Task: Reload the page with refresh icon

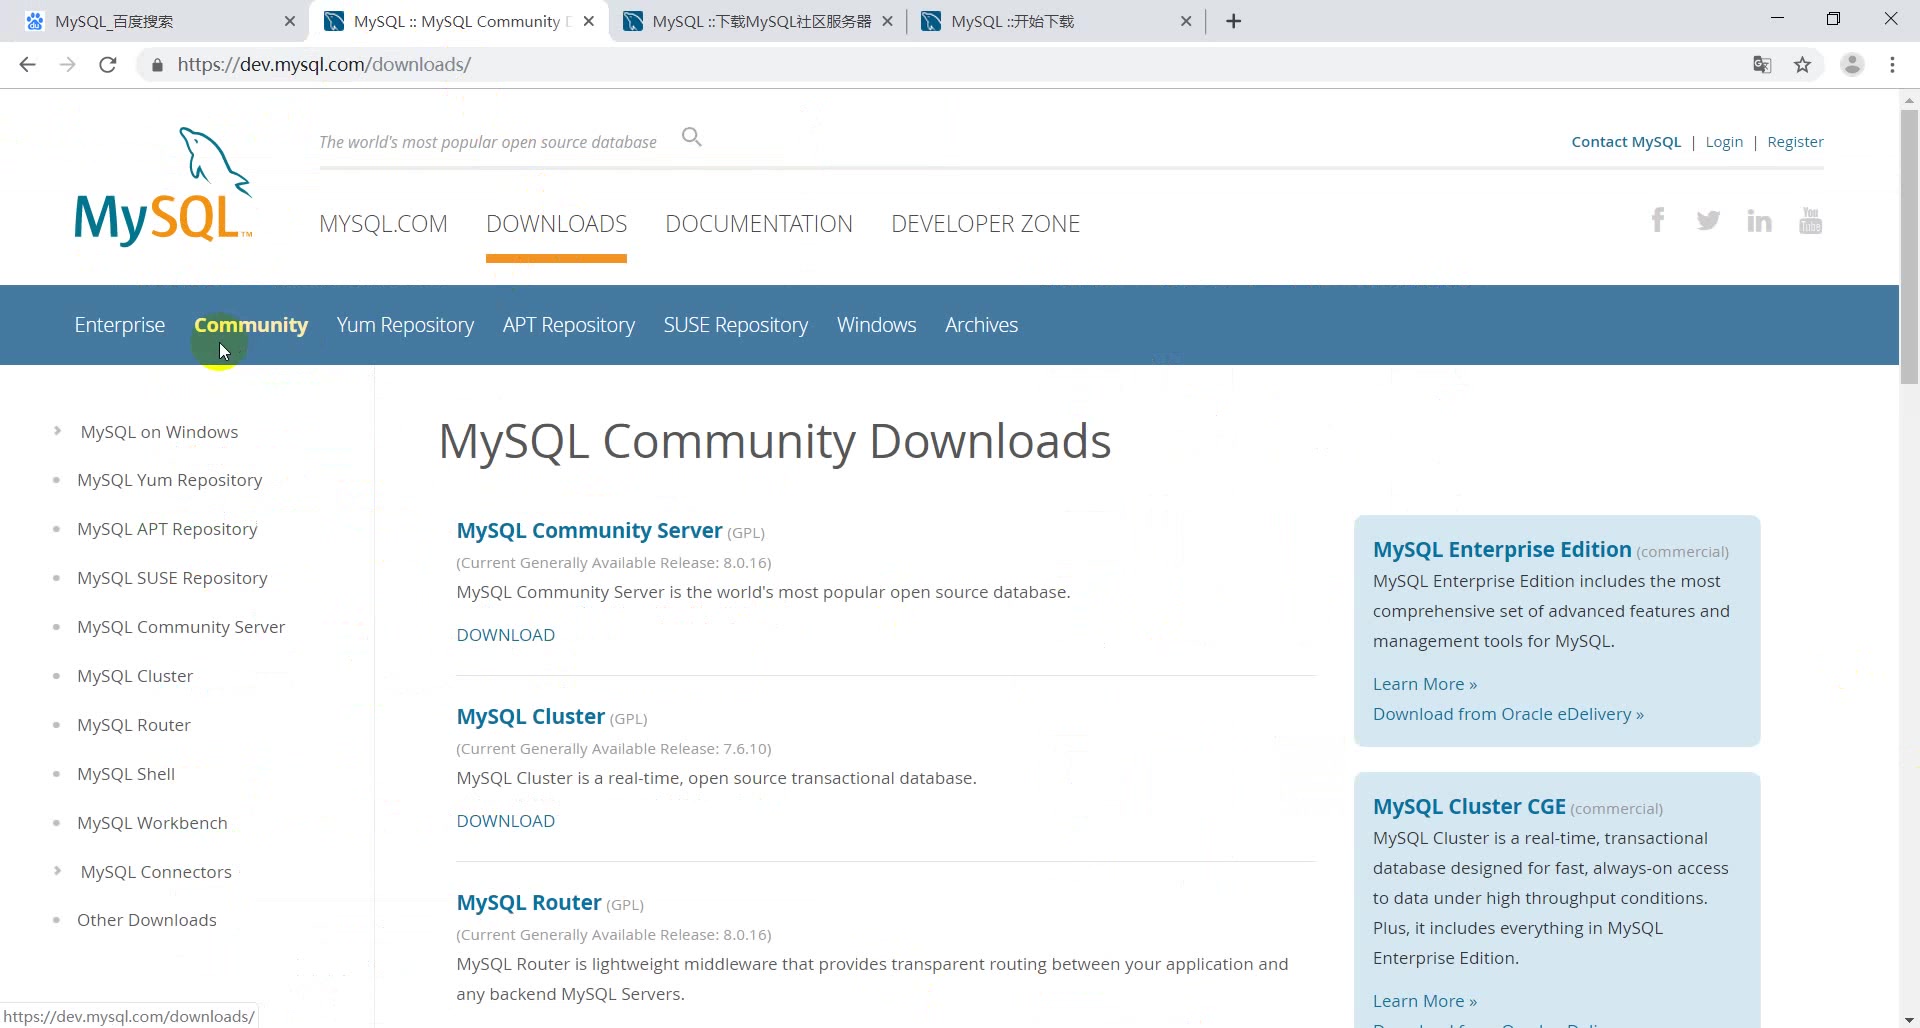Action: tap(108, 64)
